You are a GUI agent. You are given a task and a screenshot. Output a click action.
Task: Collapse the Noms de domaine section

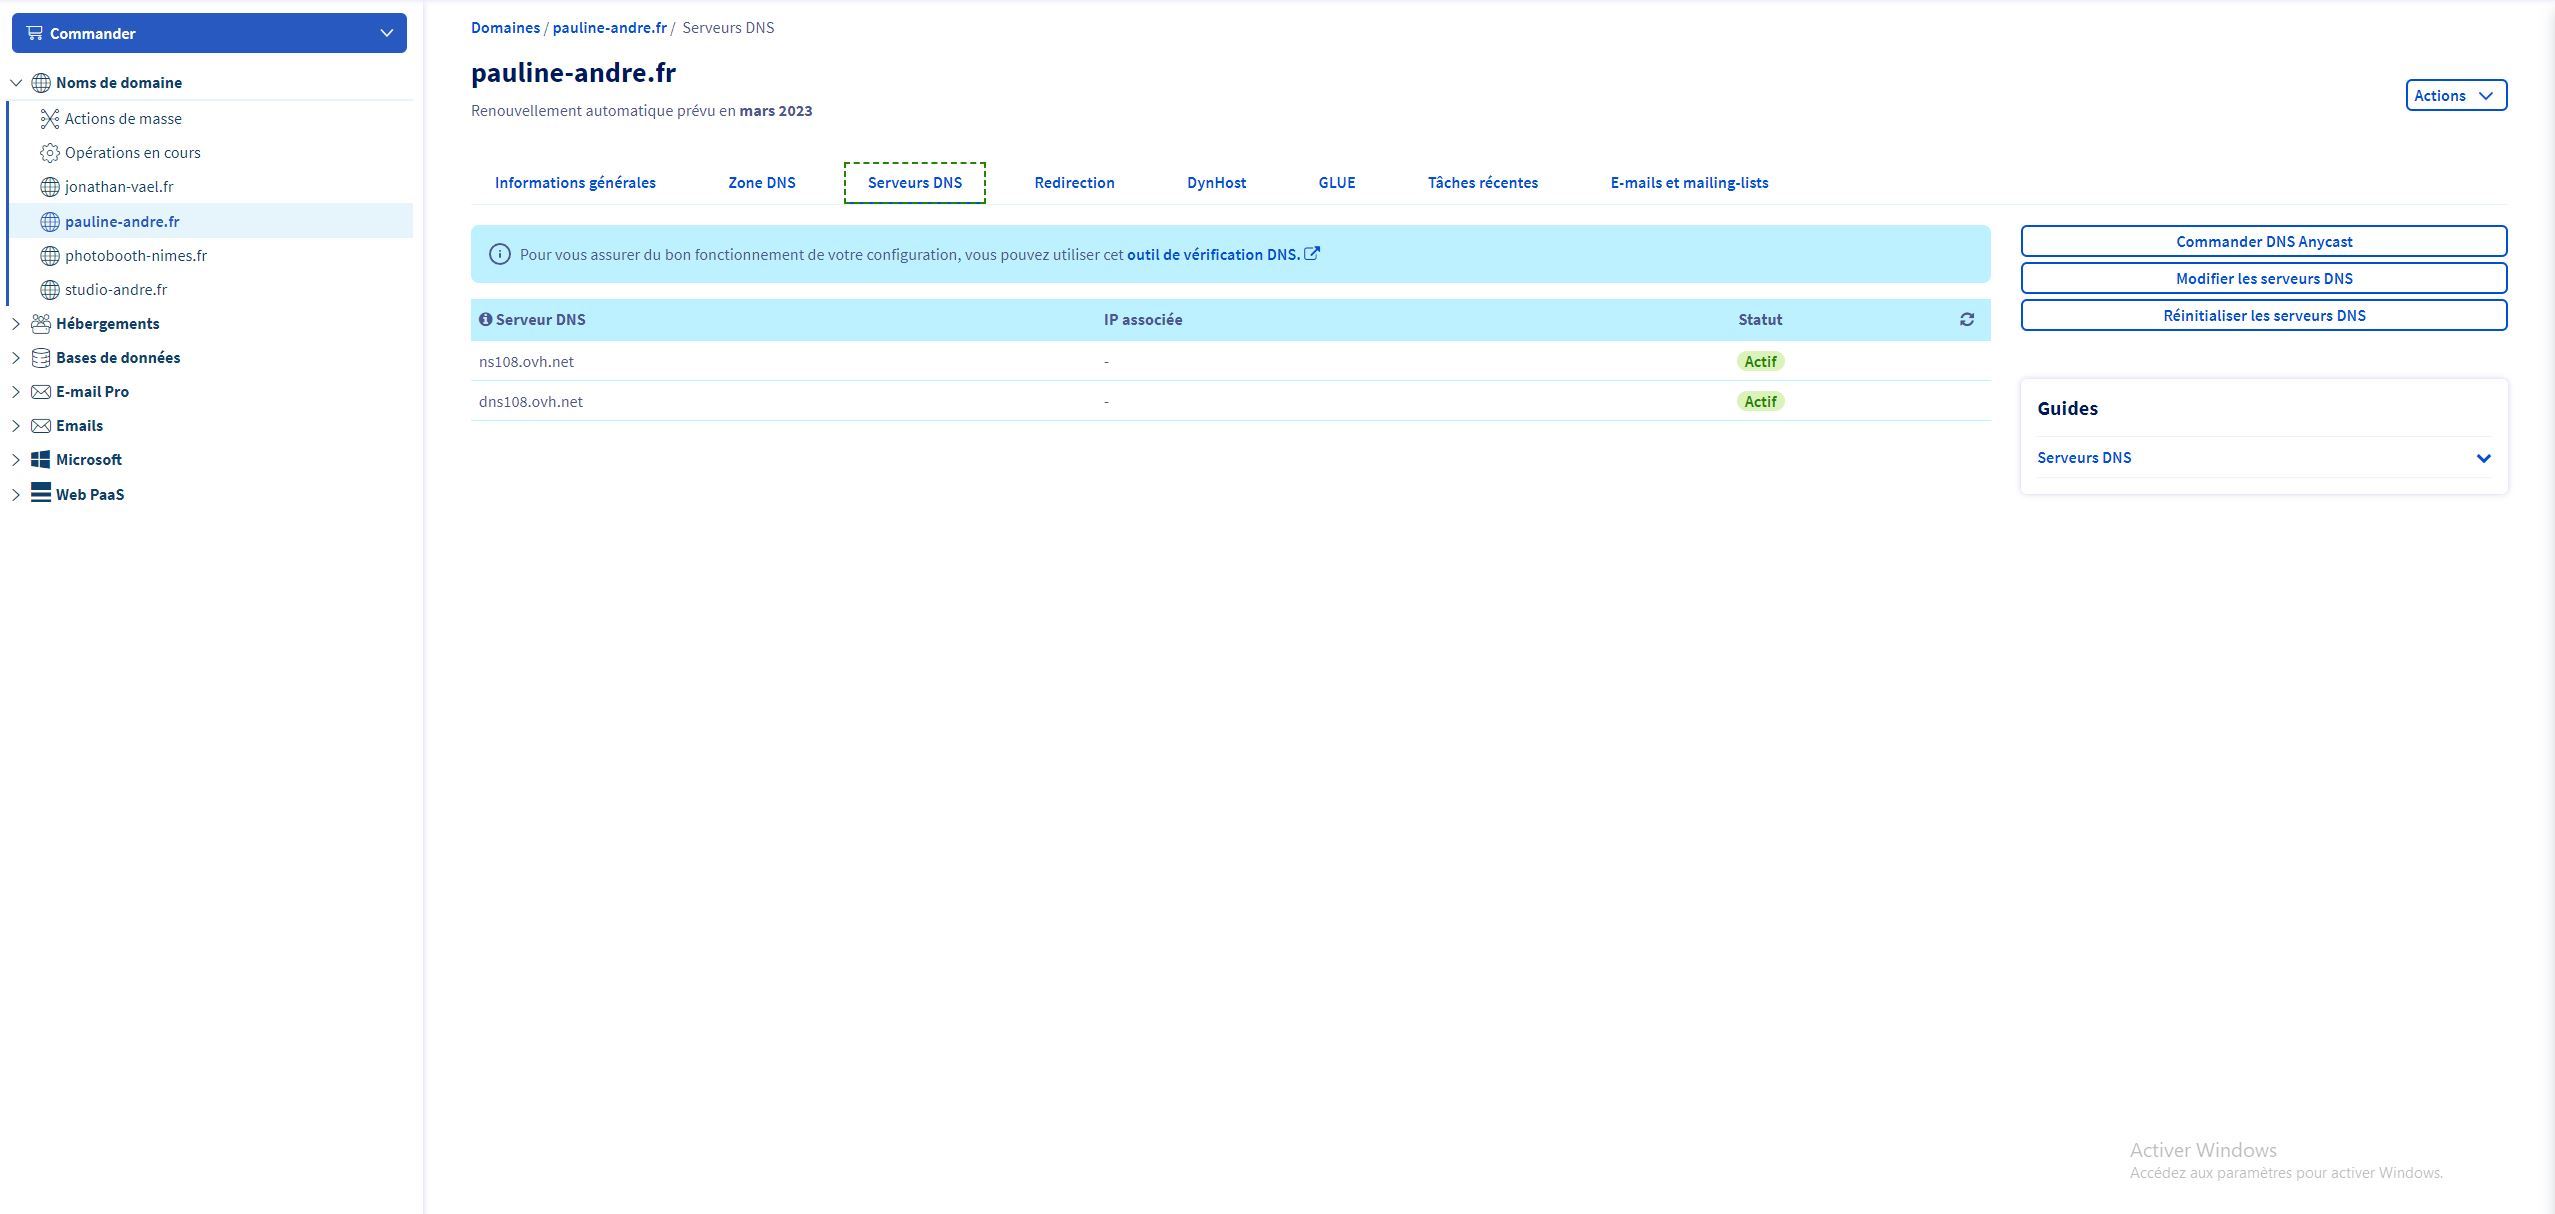pyautogui.click(x=15, y=83)
